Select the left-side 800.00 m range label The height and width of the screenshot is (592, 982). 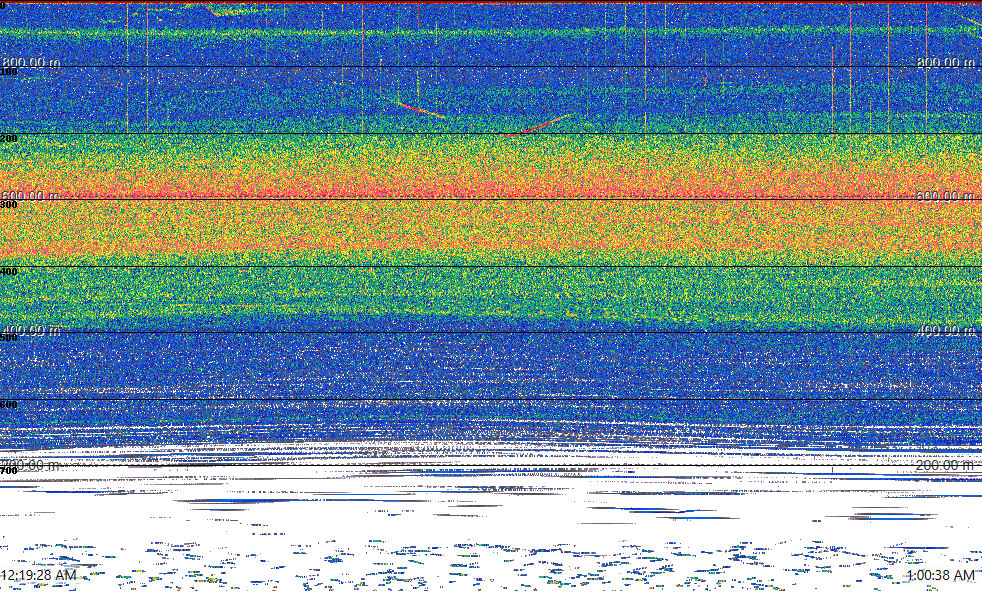point(31,62)
